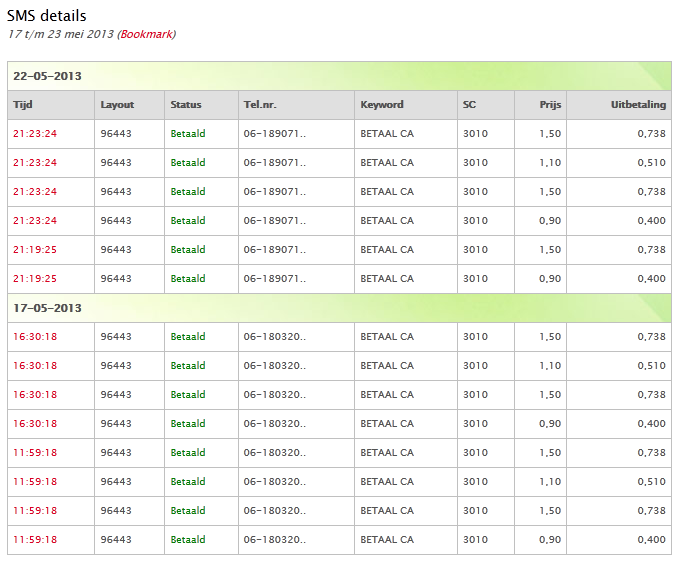This screenshot has height=564, width=683.
Task: Open time 21:23:24 in the 0,90 price row
Action: [x=35, y=220]
